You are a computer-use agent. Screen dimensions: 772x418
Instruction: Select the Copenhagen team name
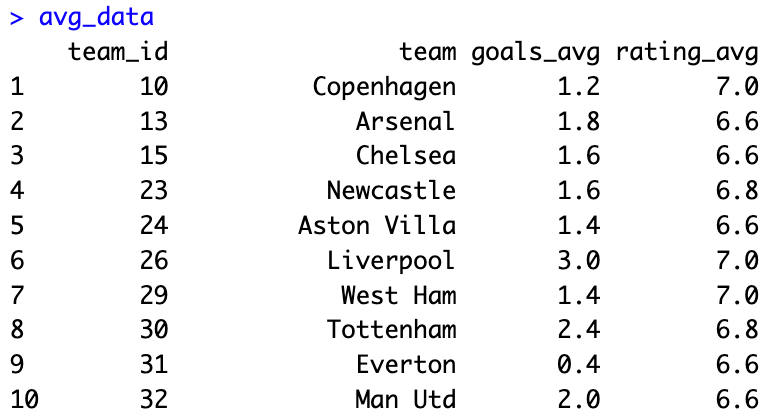coord(384,87)
